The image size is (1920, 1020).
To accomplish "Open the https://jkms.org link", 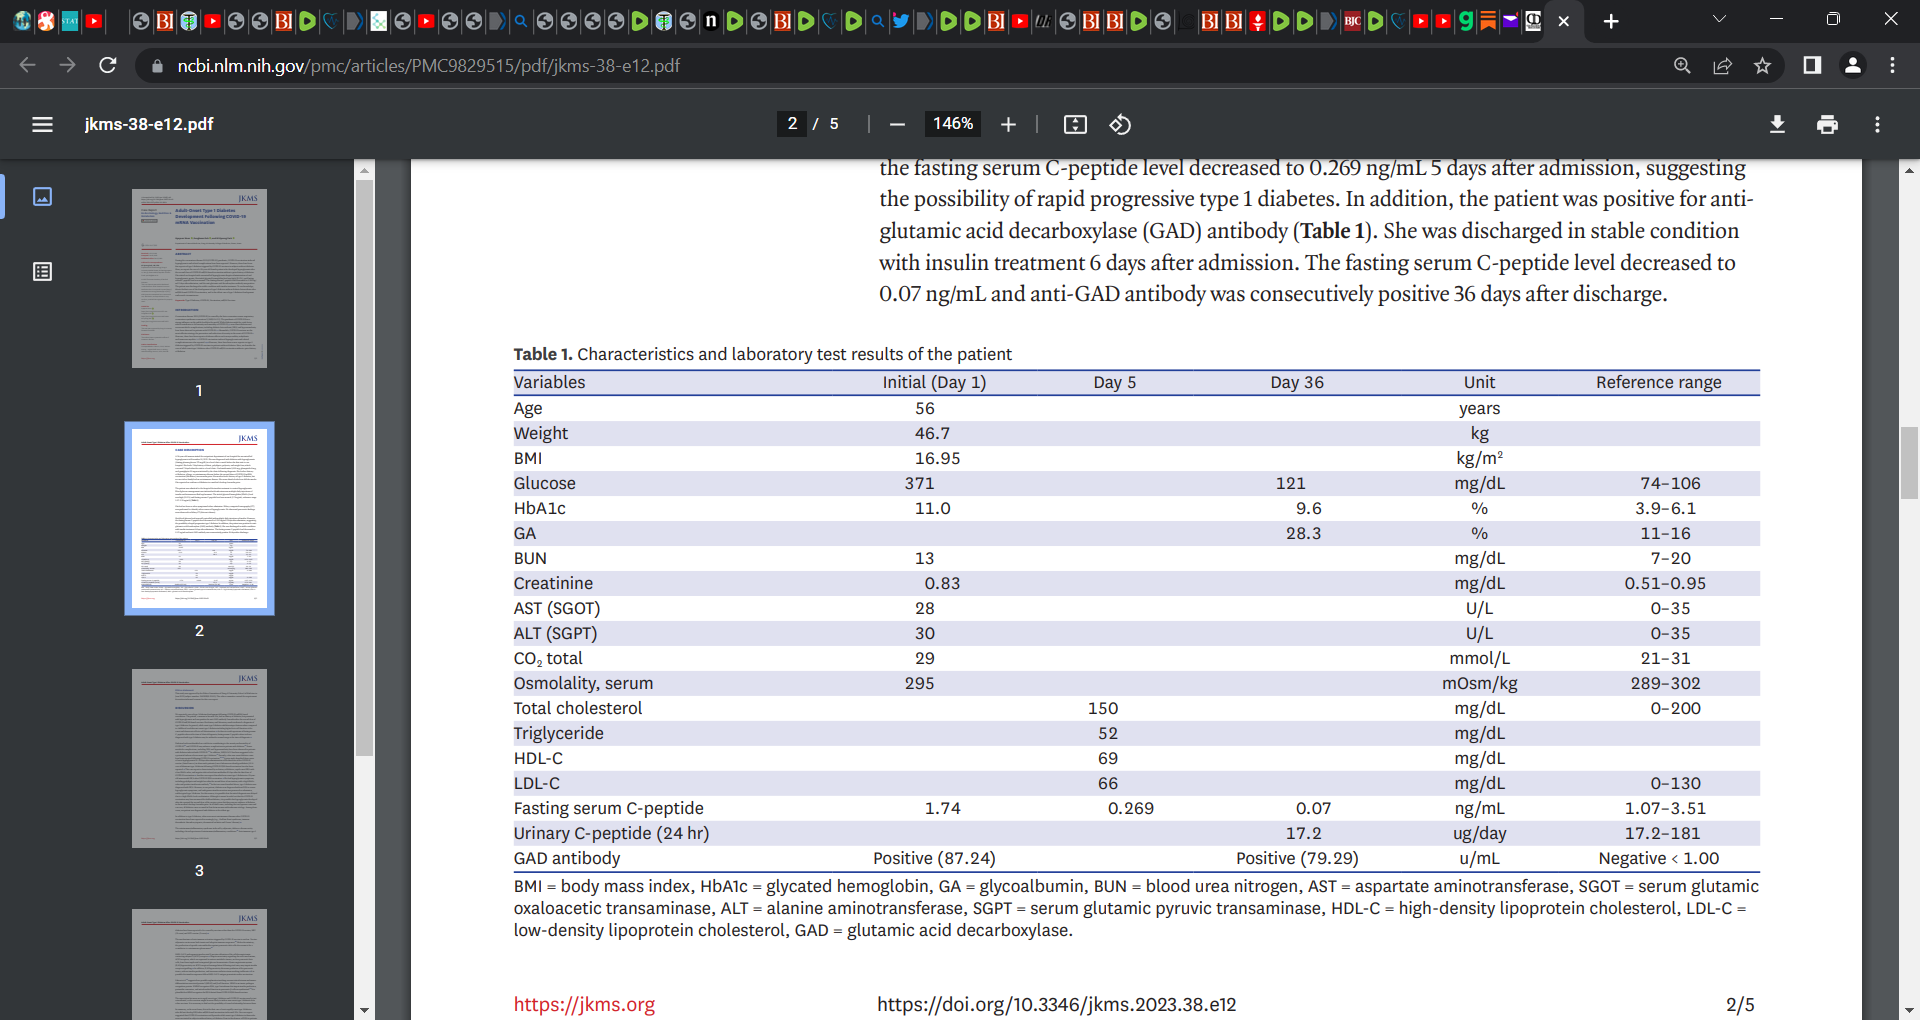I will [x=584, y=1004].
